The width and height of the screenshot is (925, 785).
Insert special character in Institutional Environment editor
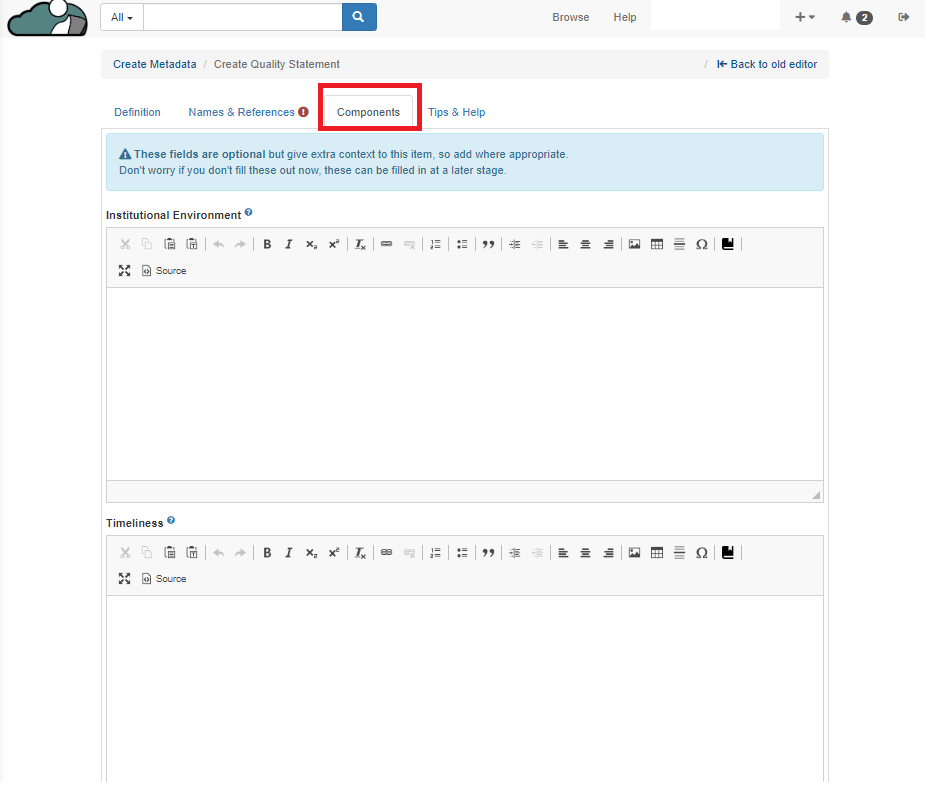(x=701, y=244)
